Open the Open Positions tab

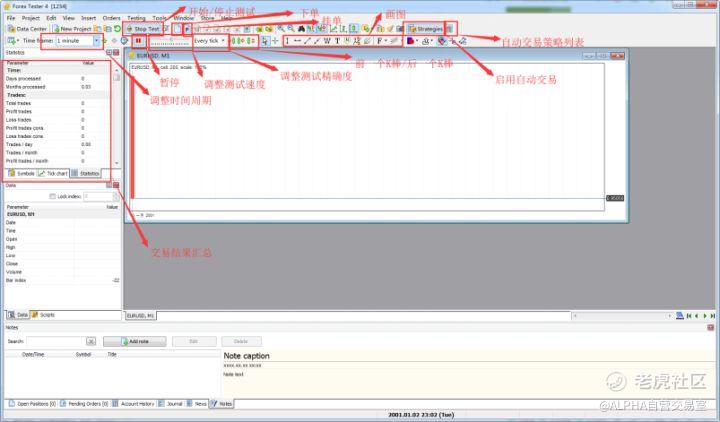pyautogui.click(x=32, y=404)
